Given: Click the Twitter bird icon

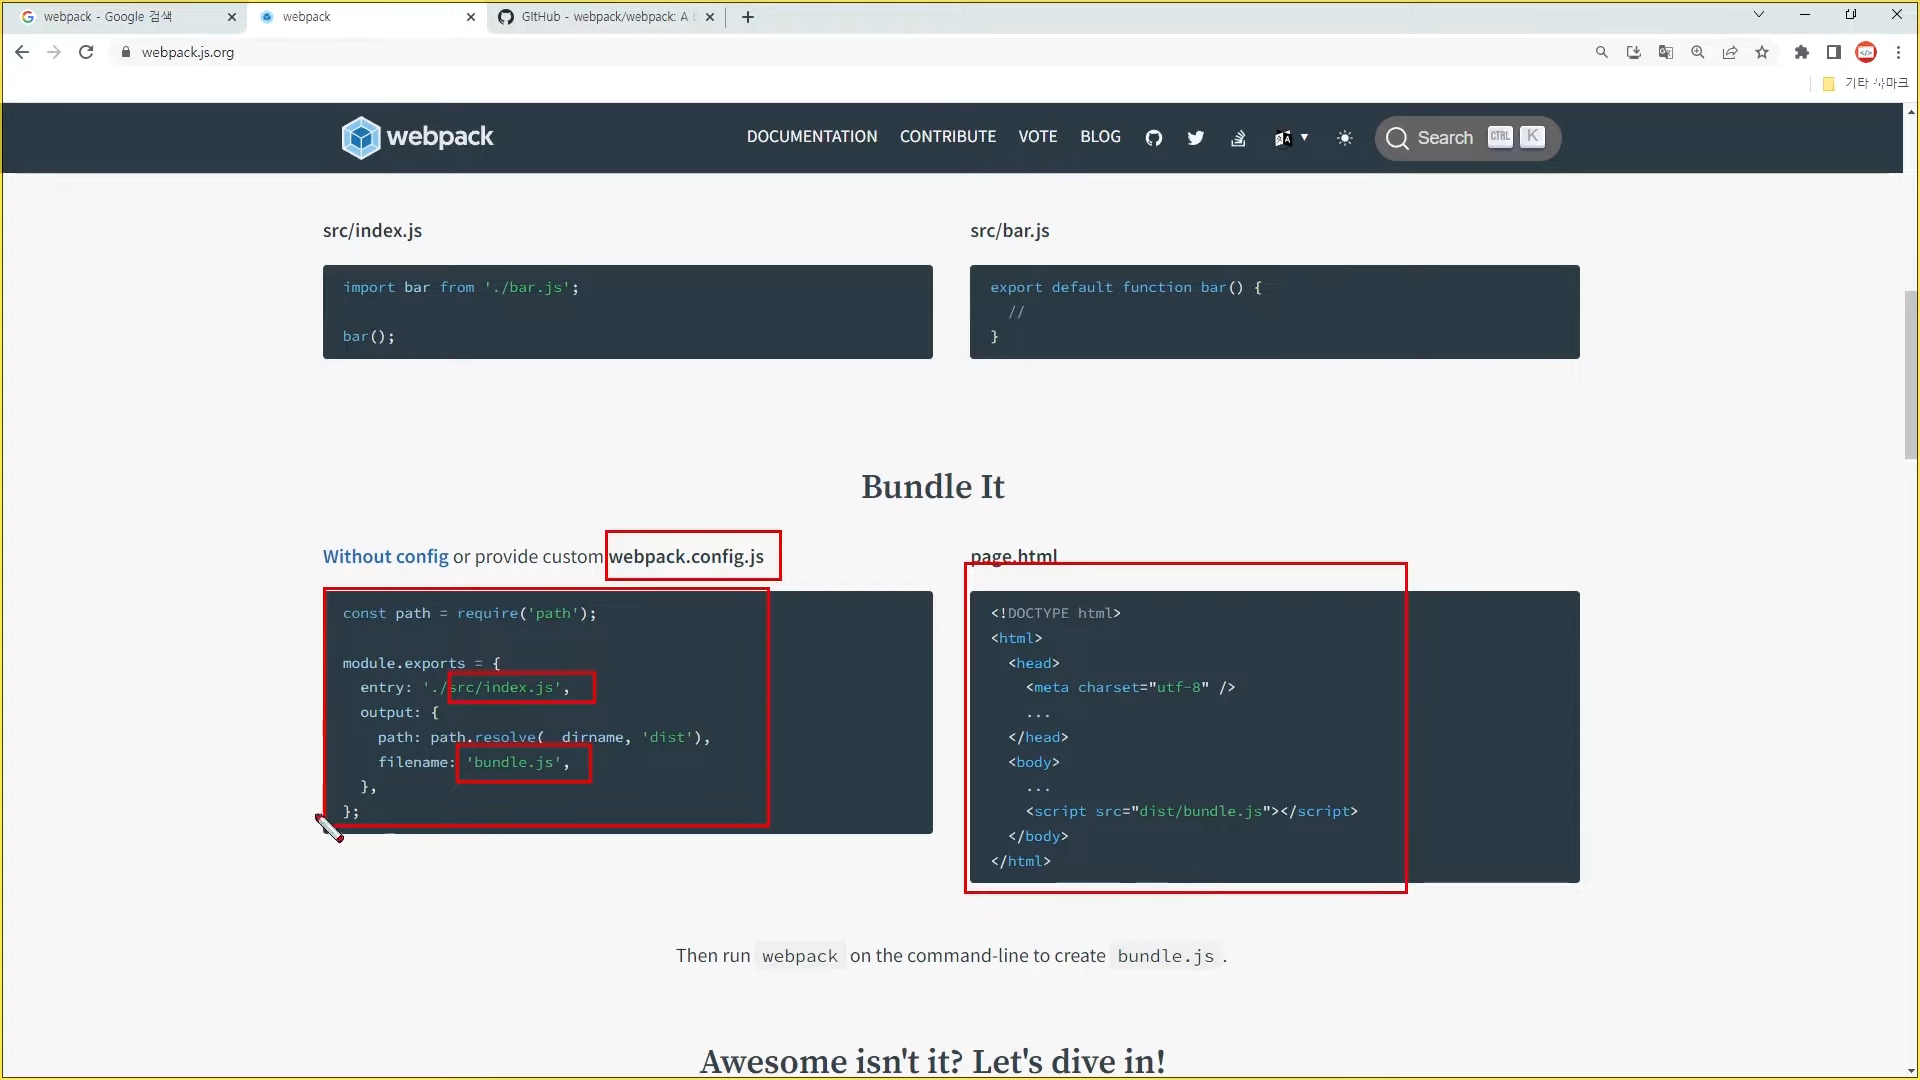Looking at the screenshot, I should pos(1196,138).
